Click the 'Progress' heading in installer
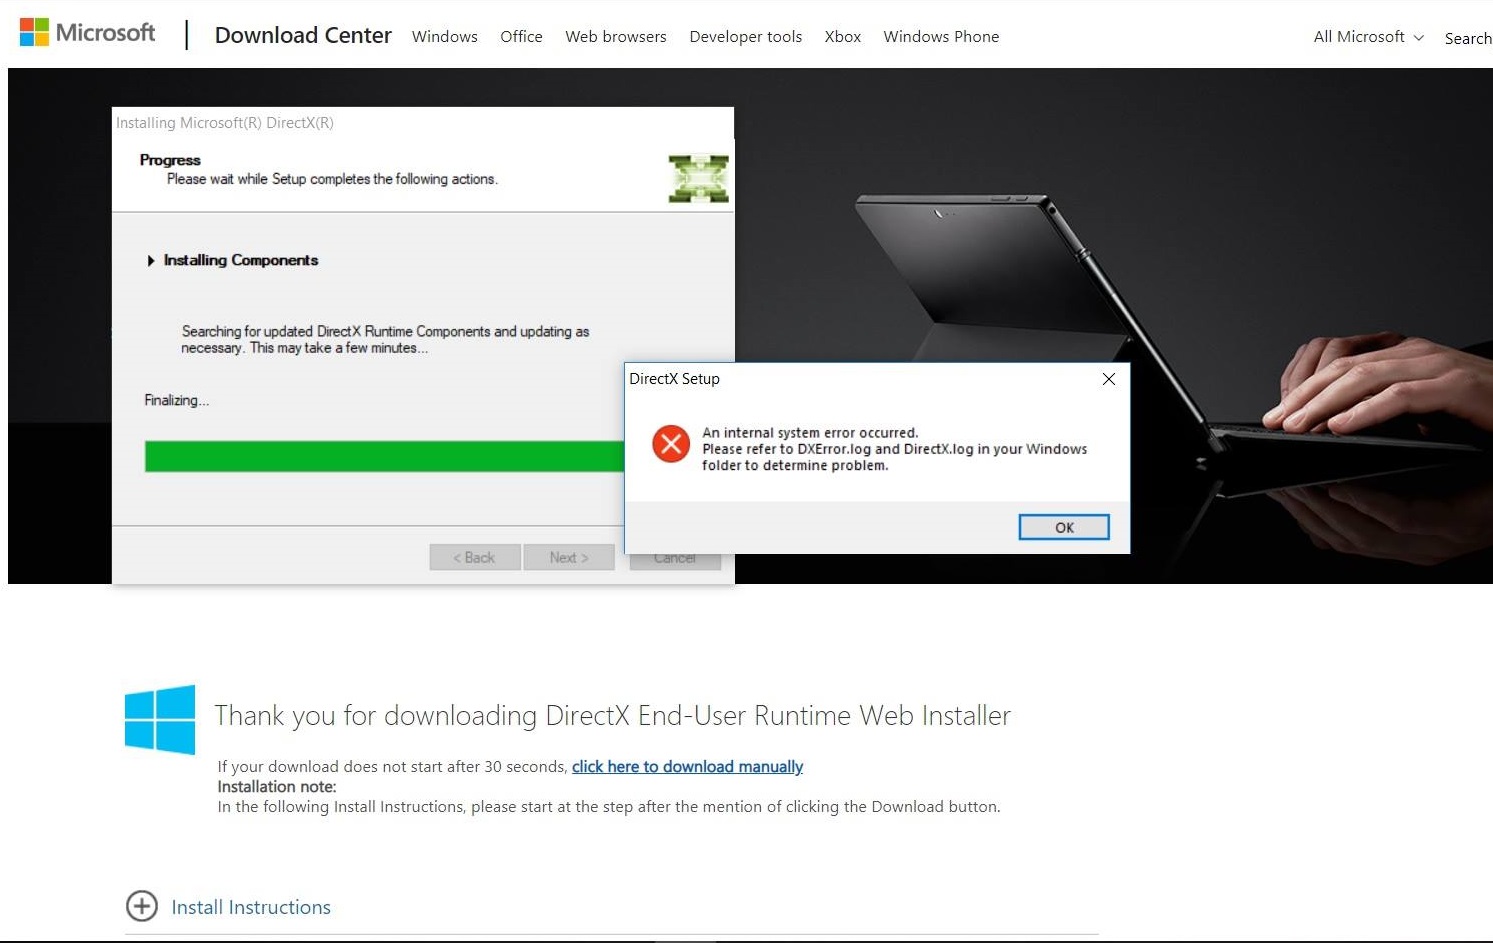Image resolution: width=1493 pixels, height=943 pixels. click(x=170, y=160)
